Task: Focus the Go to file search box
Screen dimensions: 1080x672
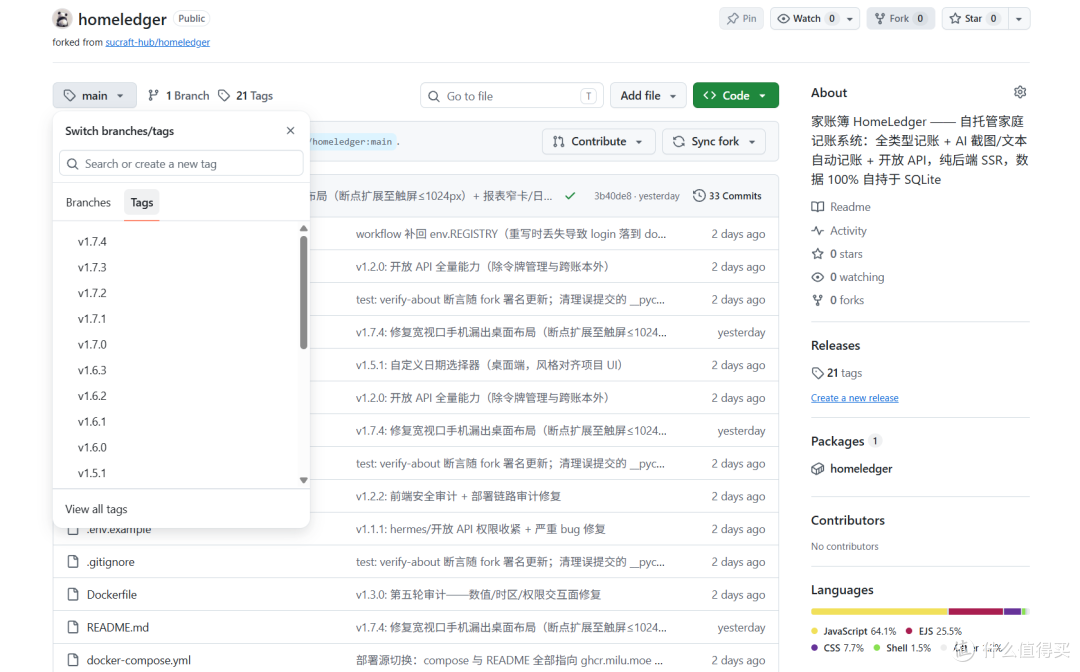Action: tap(512, 96)
